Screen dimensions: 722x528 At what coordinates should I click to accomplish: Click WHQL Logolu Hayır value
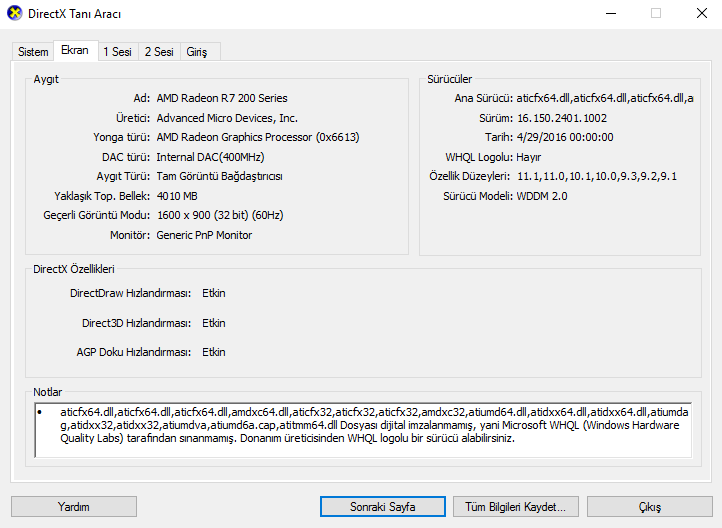pos(529,157)
